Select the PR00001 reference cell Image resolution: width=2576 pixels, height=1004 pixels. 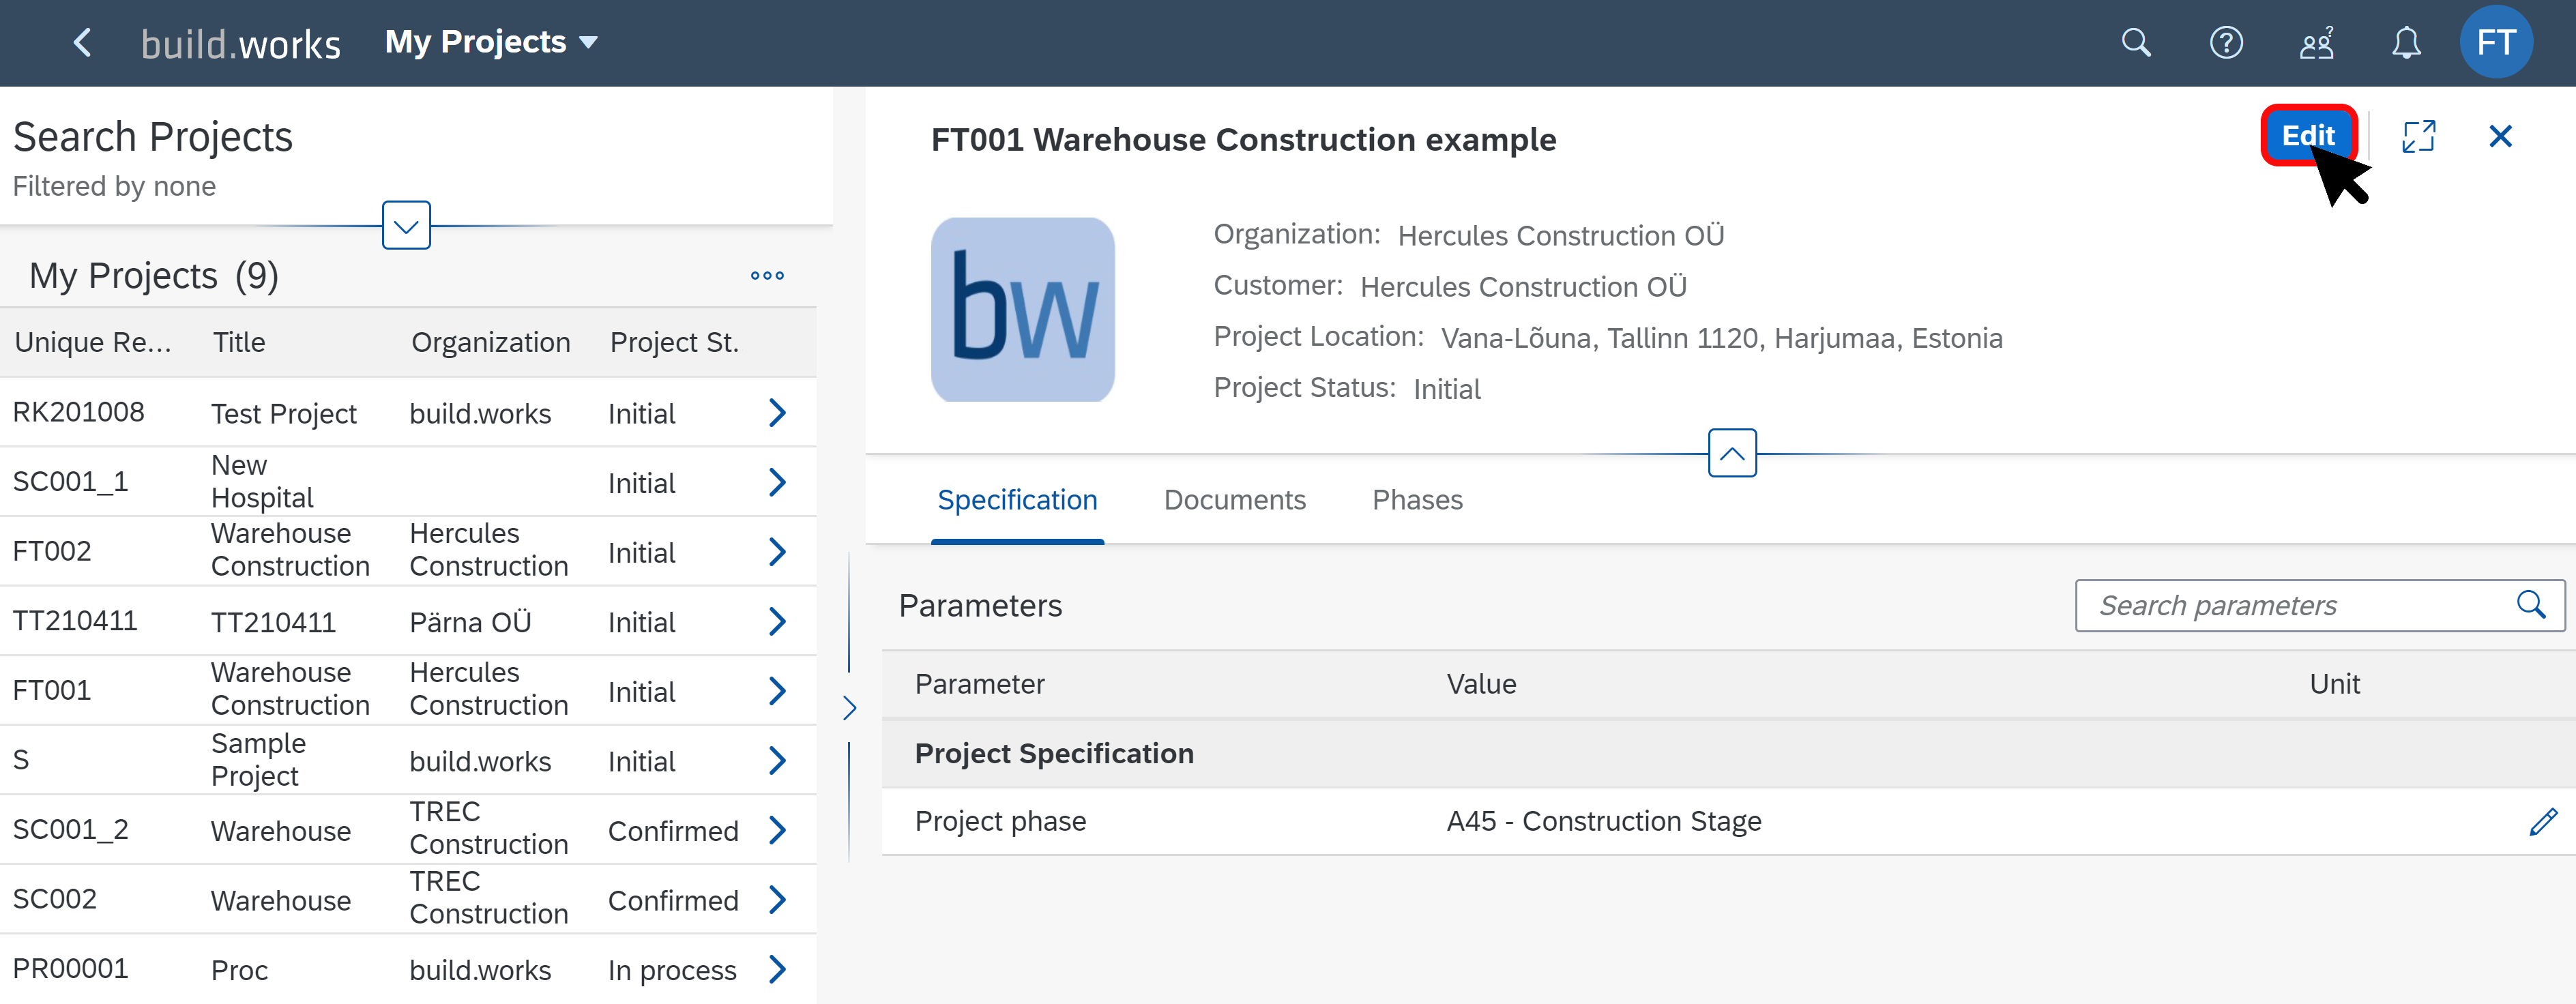tap(71, 969)
